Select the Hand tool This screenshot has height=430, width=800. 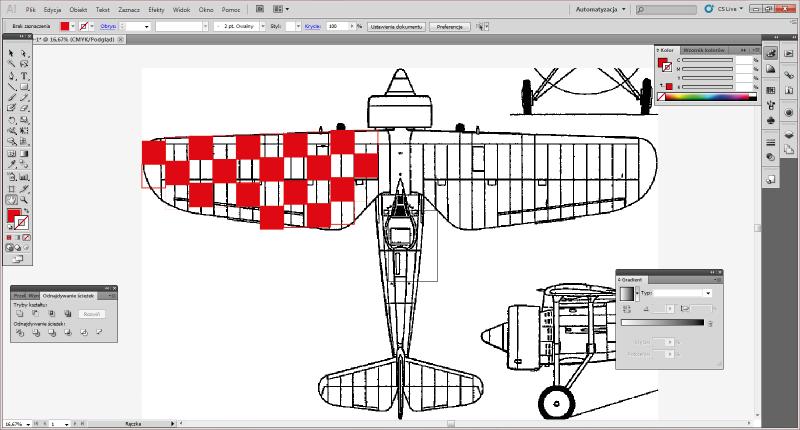pyautogui.click(x=11, y=199)
